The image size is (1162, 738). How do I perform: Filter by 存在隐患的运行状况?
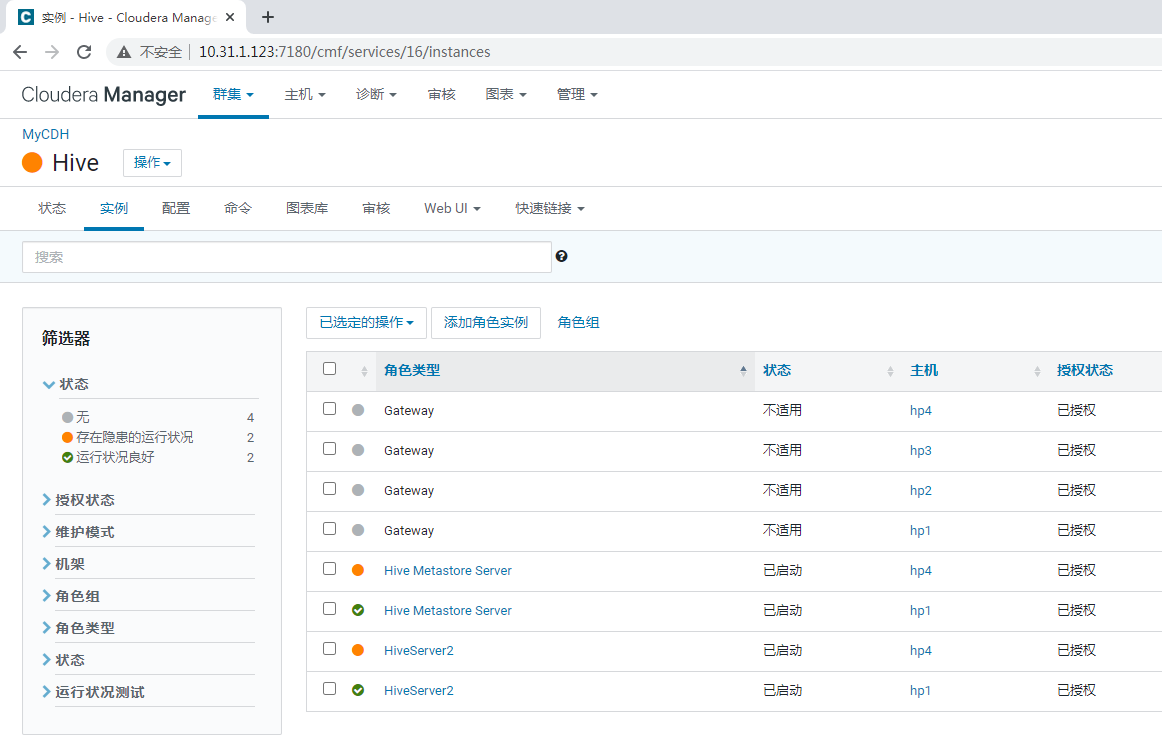[x=134, y=437]
